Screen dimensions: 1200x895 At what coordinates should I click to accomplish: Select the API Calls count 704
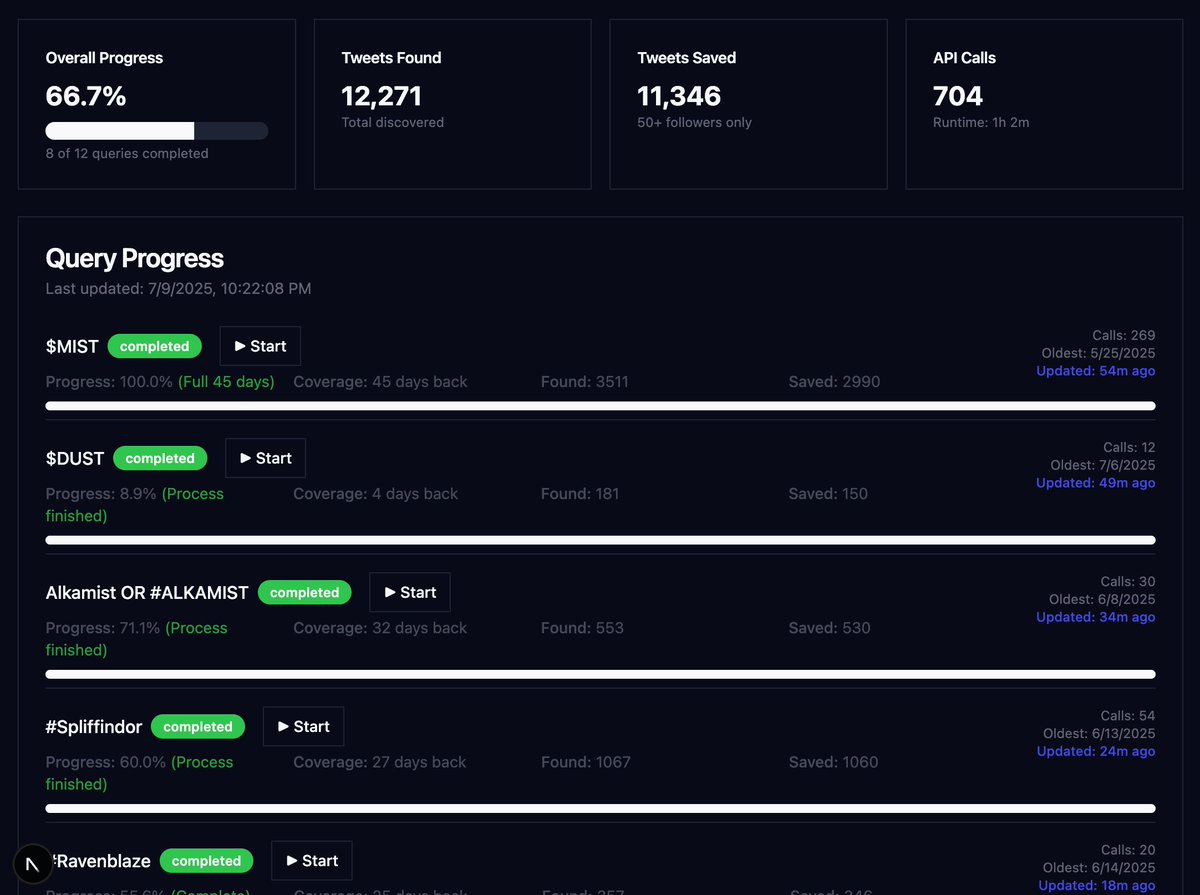point(958,96)
